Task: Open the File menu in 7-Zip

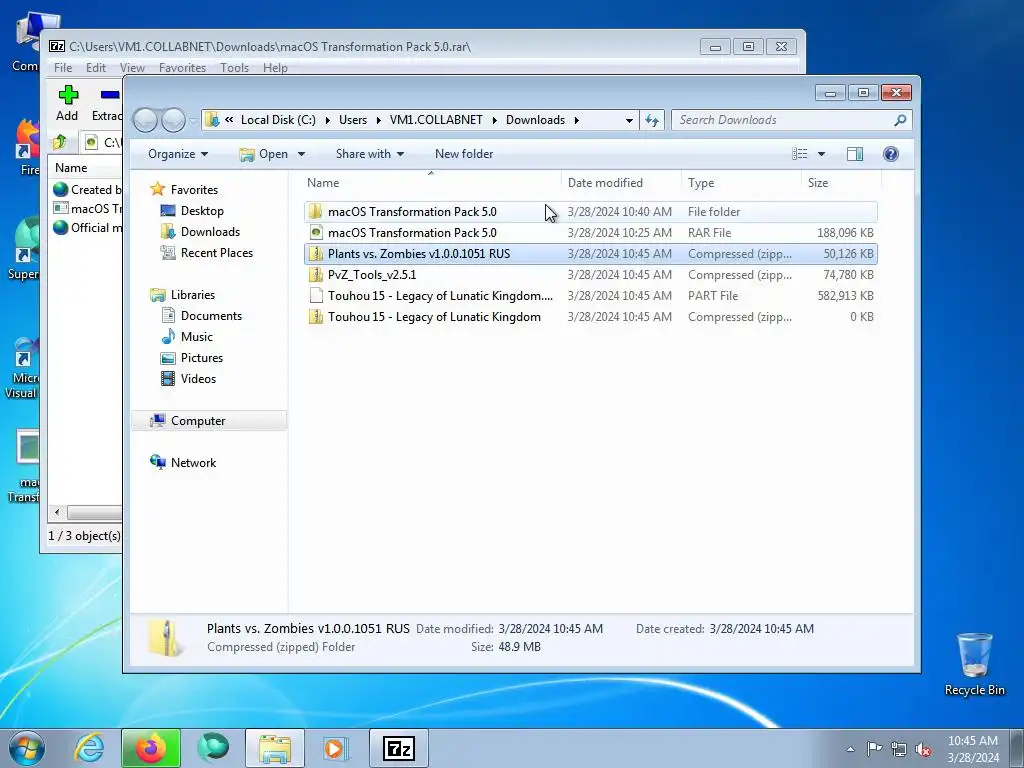Action: click(63, 68)
